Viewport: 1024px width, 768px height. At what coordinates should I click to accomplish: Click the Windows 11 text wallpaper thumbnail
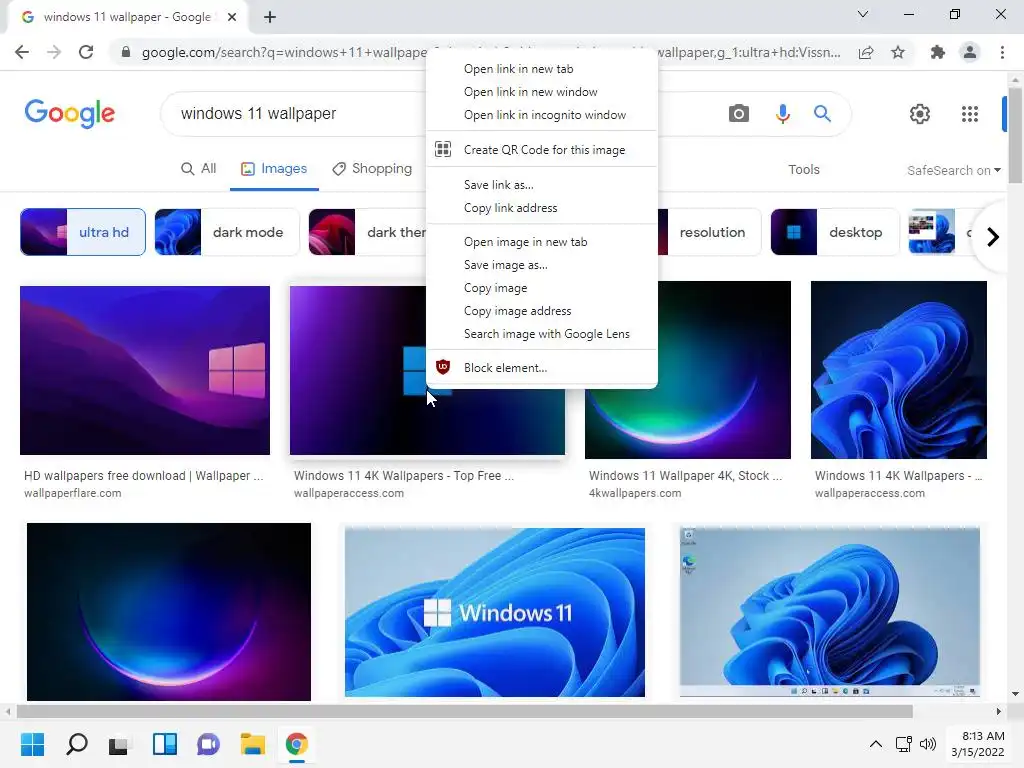point(494,612)
